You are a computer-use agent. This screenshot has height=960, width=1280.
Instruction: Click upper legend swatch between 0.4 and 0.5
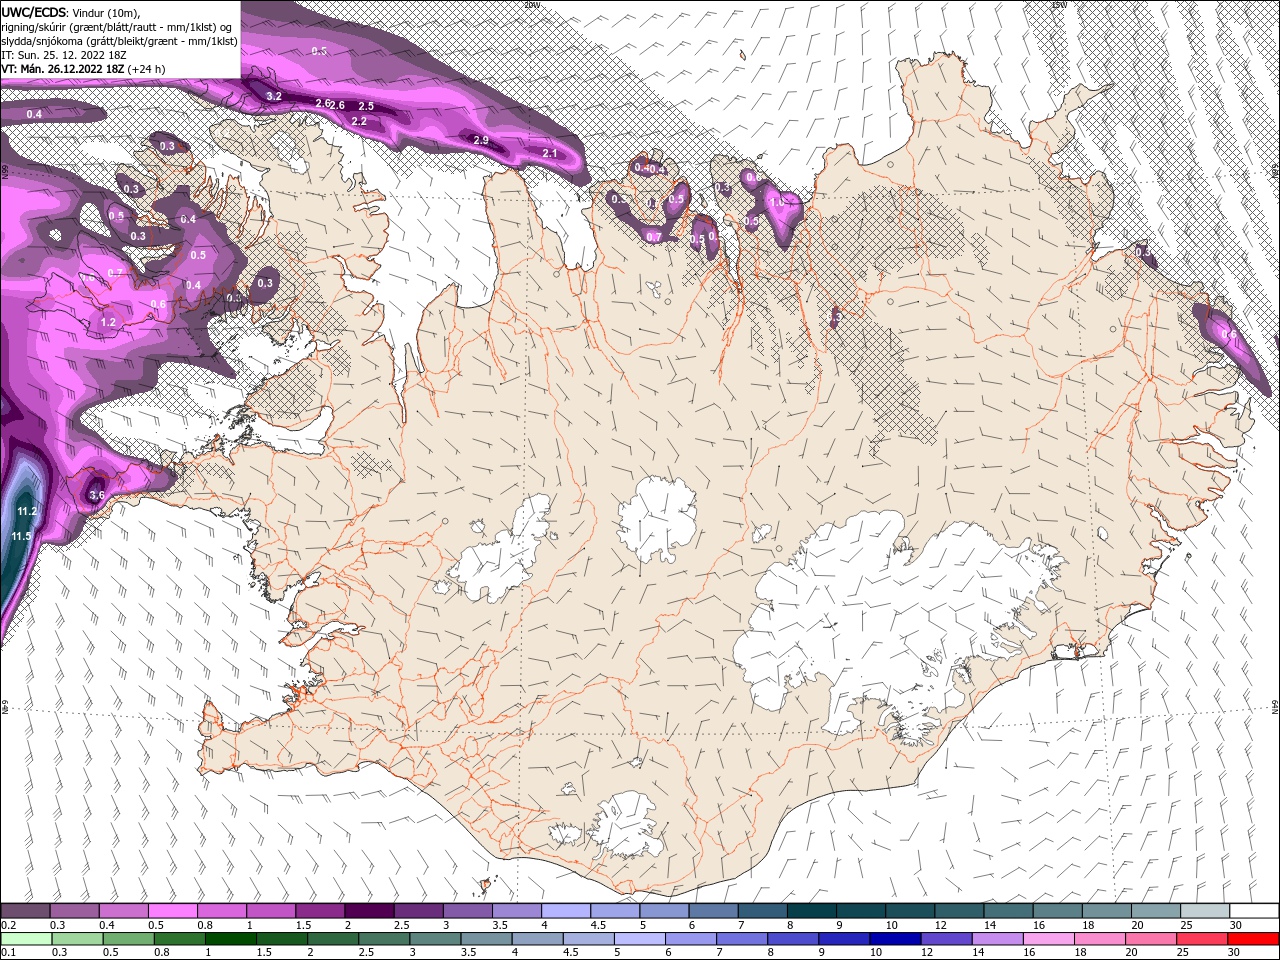(124, 911)
